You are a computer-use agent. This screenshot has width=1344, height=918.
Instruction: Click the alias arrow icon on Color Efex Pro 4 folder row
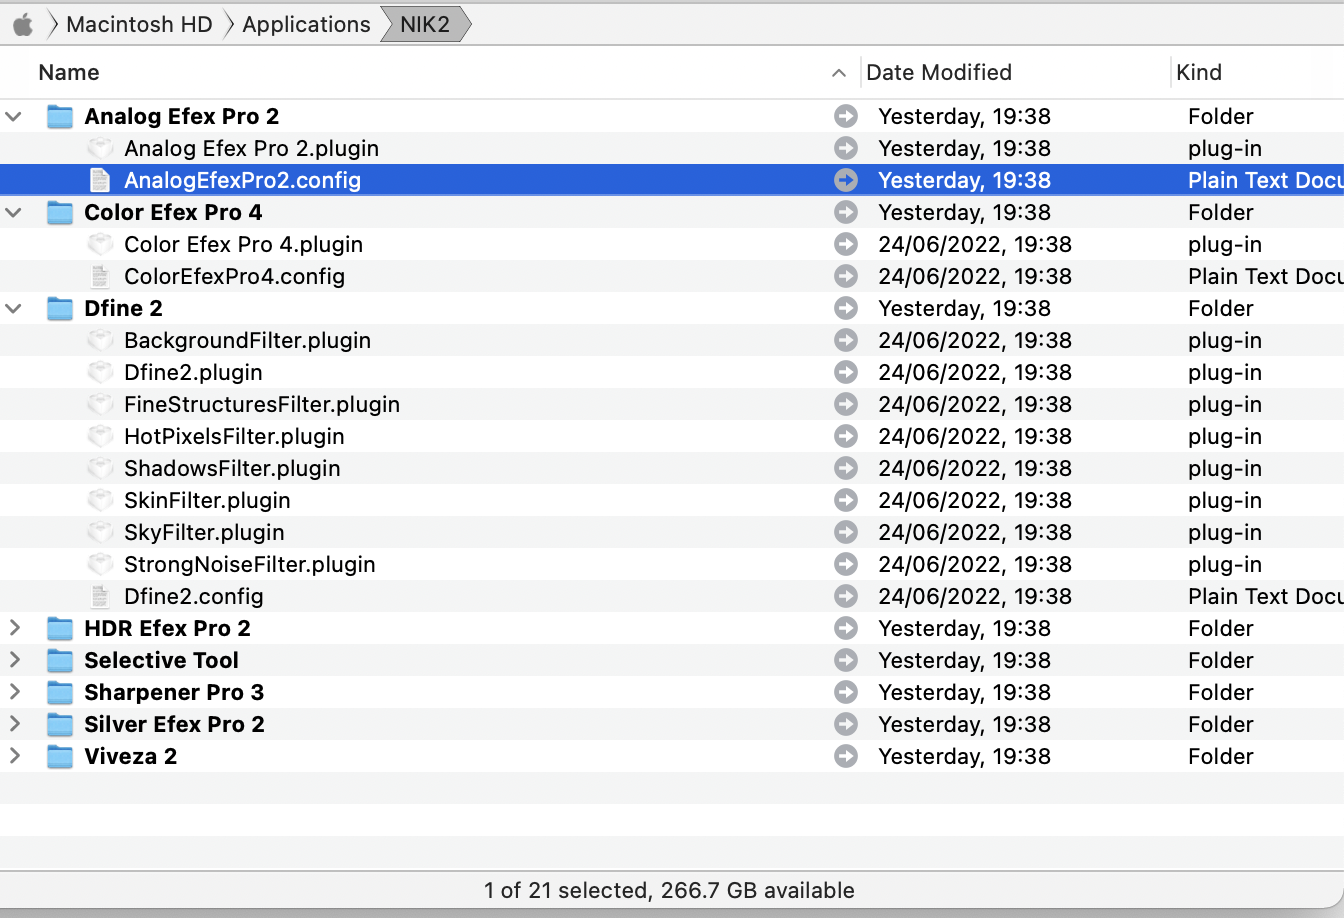point(846,212)
